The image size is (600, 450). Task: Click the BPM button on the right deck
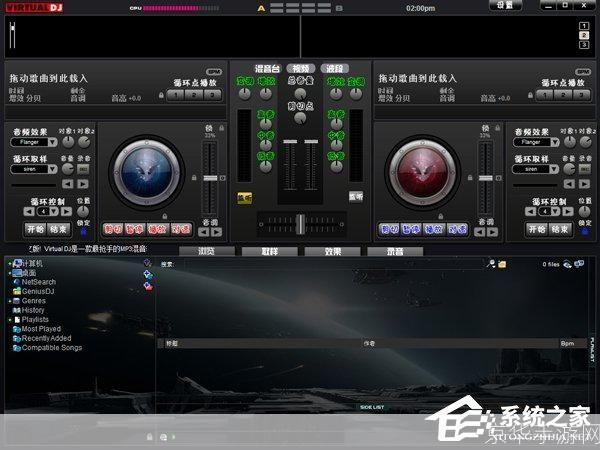pos(583,72)
